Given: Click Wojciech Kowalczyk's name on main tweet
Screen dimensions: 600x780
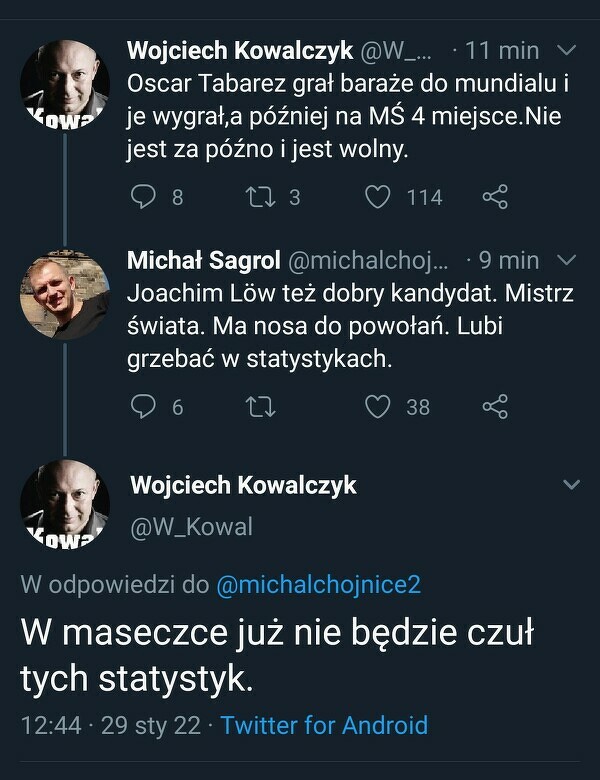Looking at the screenshot, I should [243, 486].
